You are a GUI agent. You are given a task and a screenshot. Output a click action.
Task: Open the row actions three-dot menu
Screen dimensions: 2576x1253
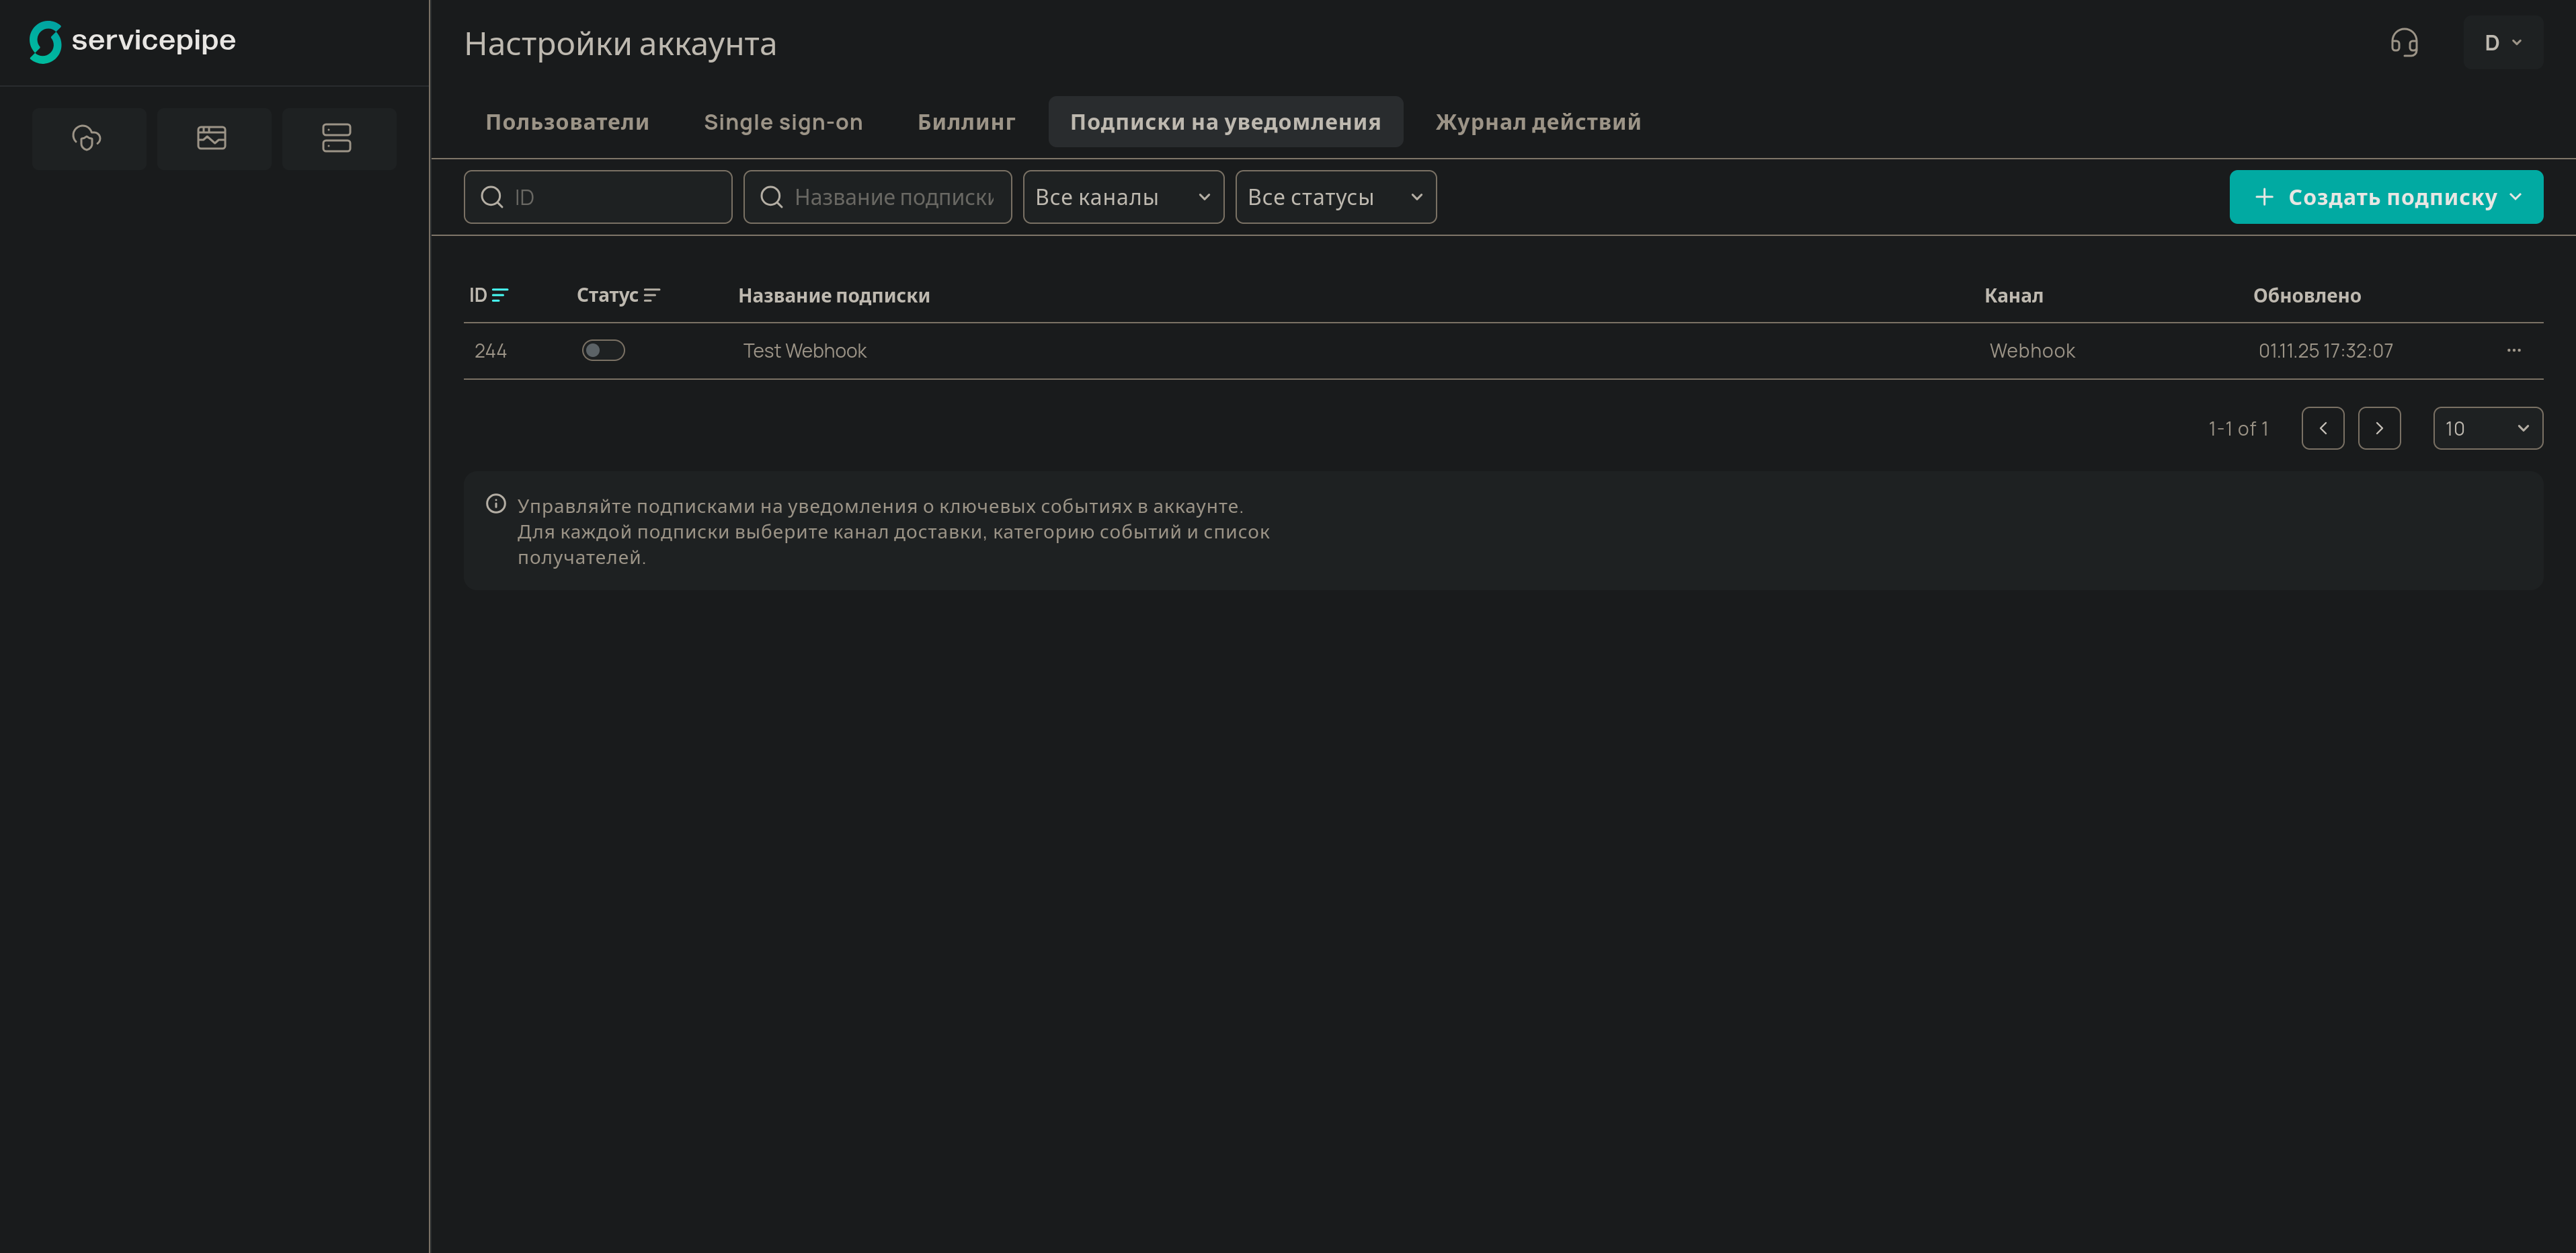click(2513, 351)
